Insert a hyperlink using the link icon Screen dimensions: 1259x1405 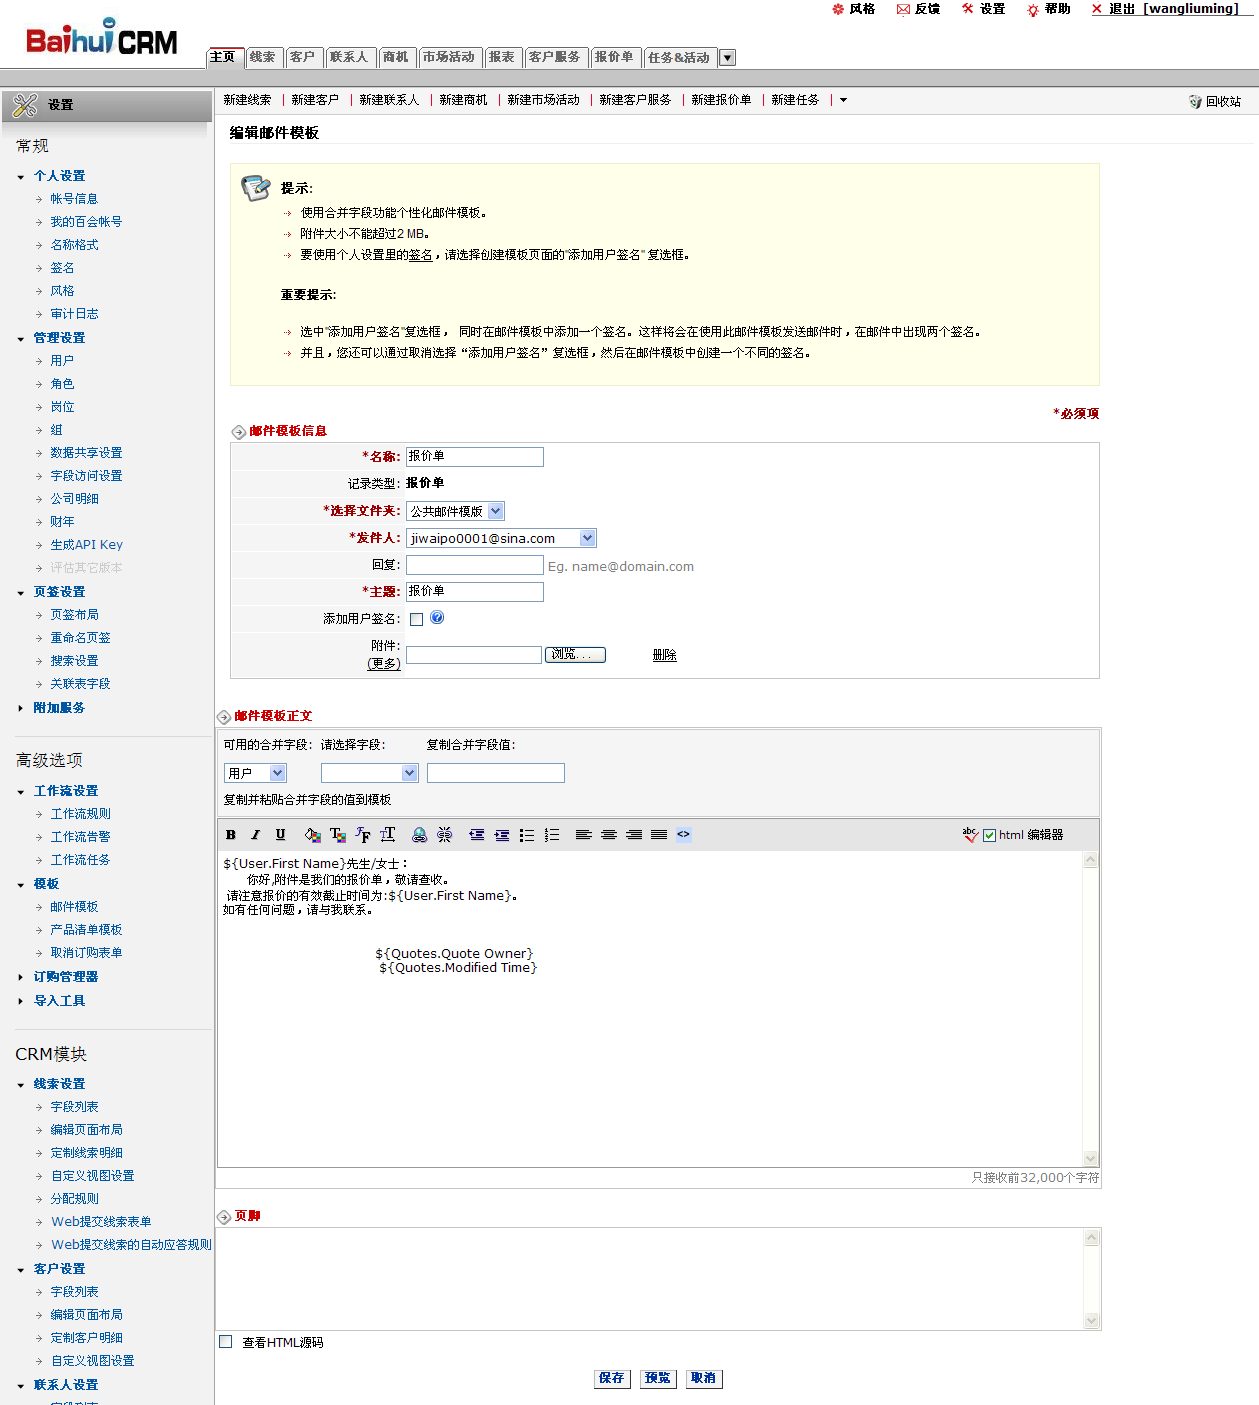[x=420, y=835]
